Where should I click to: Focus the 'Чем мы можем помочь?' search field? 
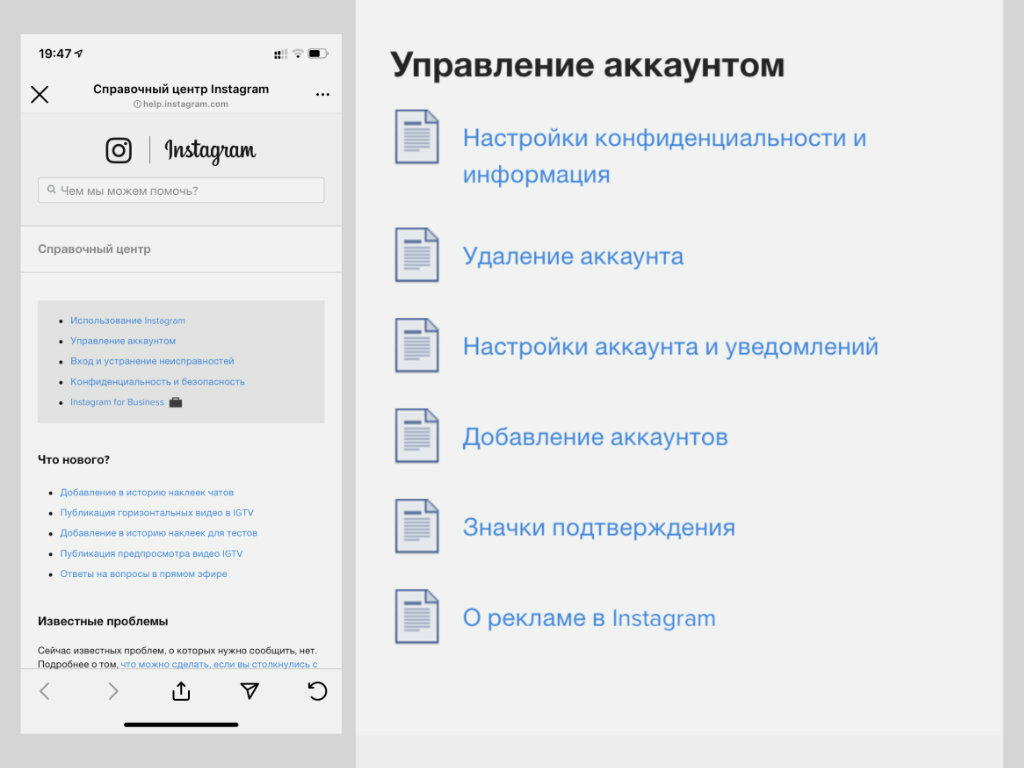click(x=181, y=190)
